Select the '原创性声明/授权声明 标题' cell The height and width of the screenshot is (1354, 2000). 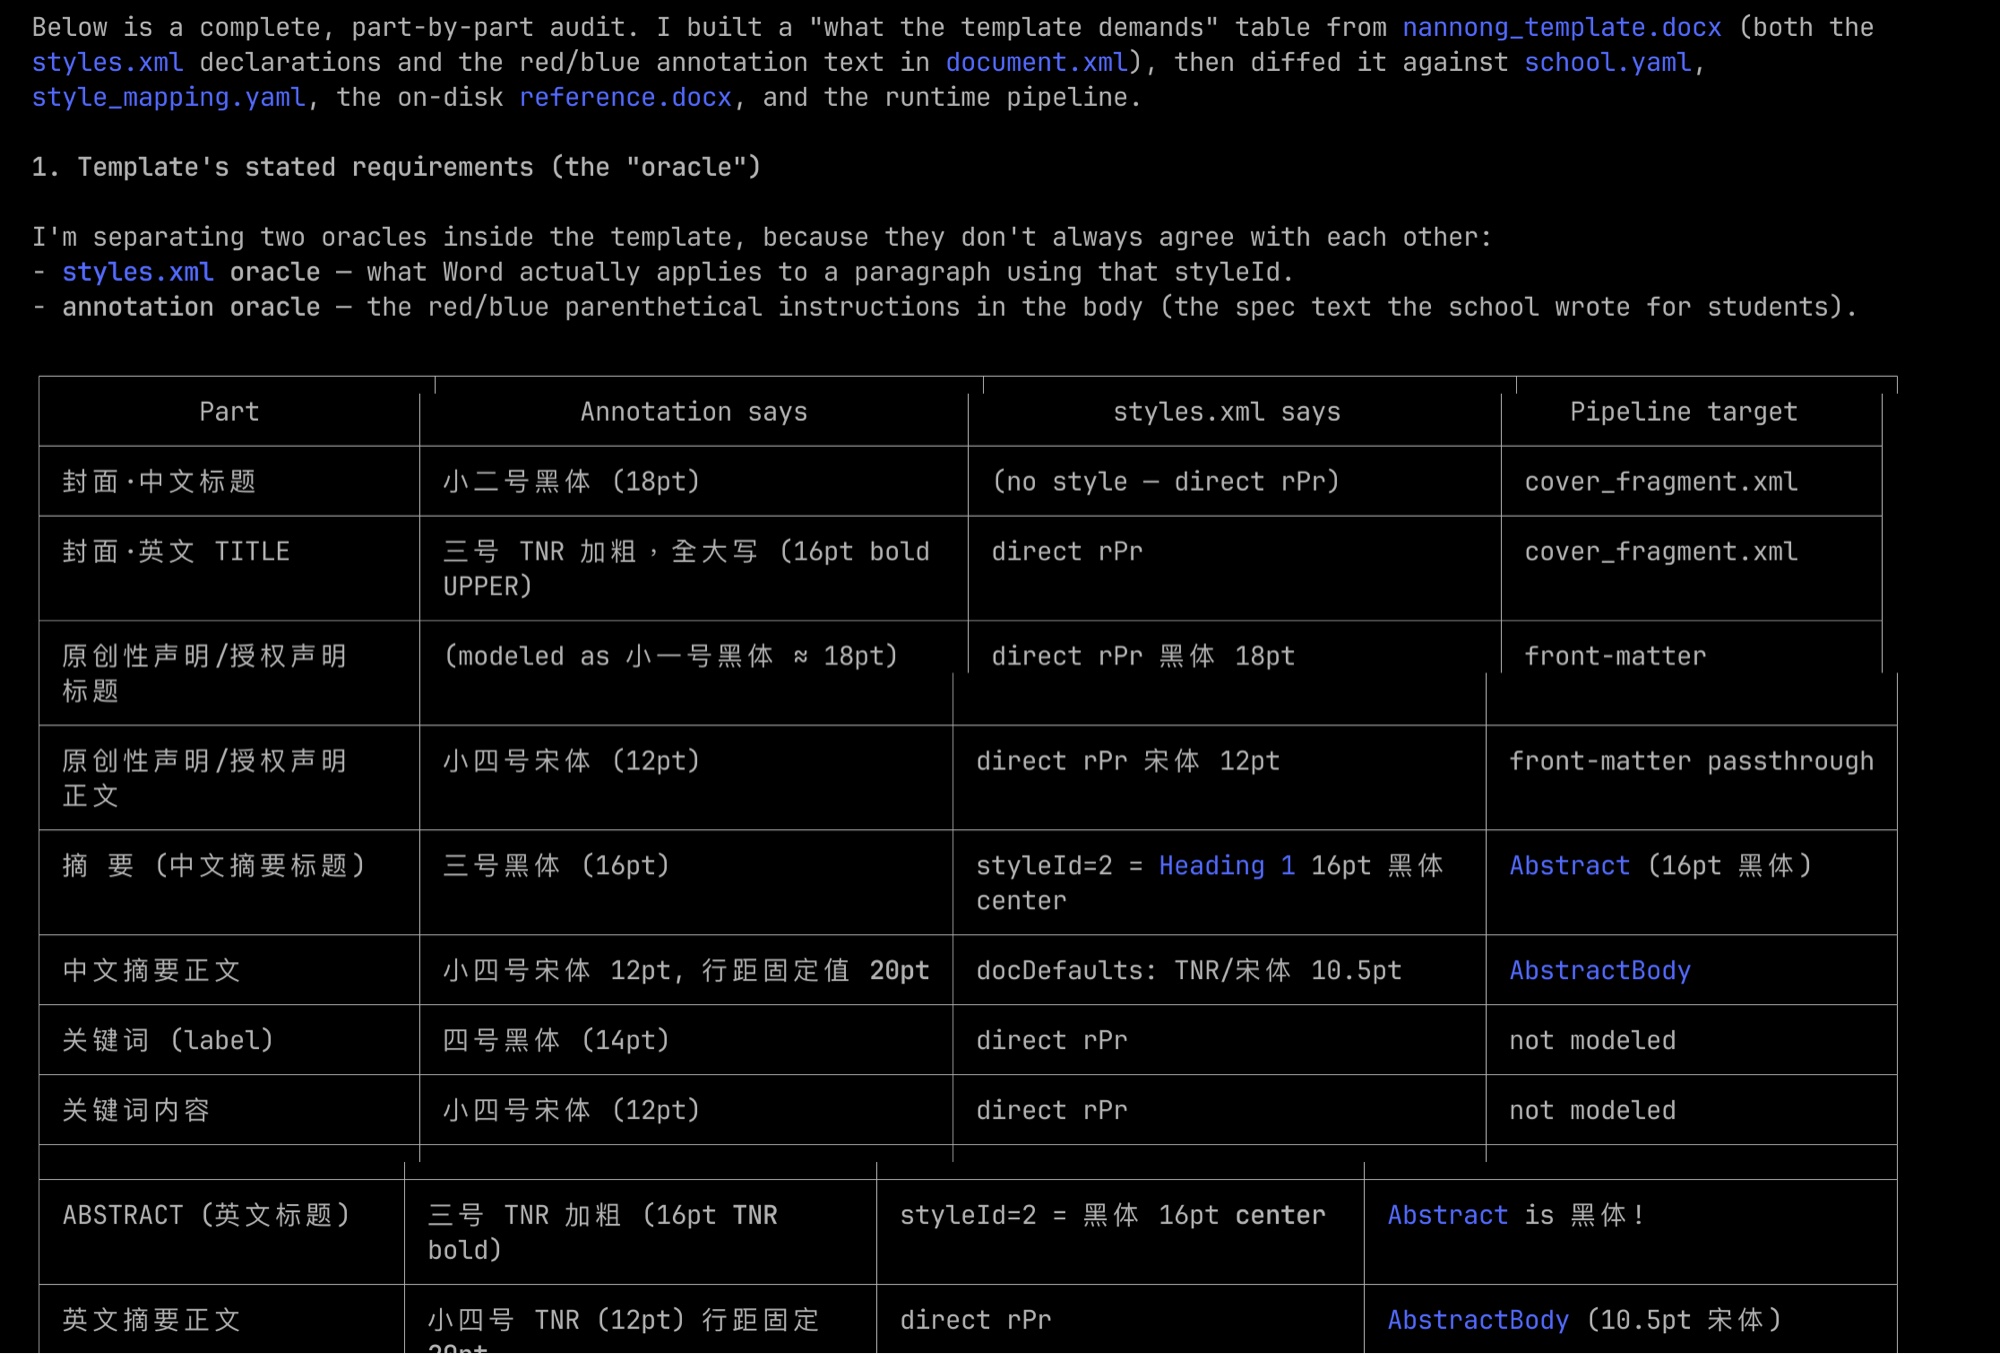click(x=229, y=673)
